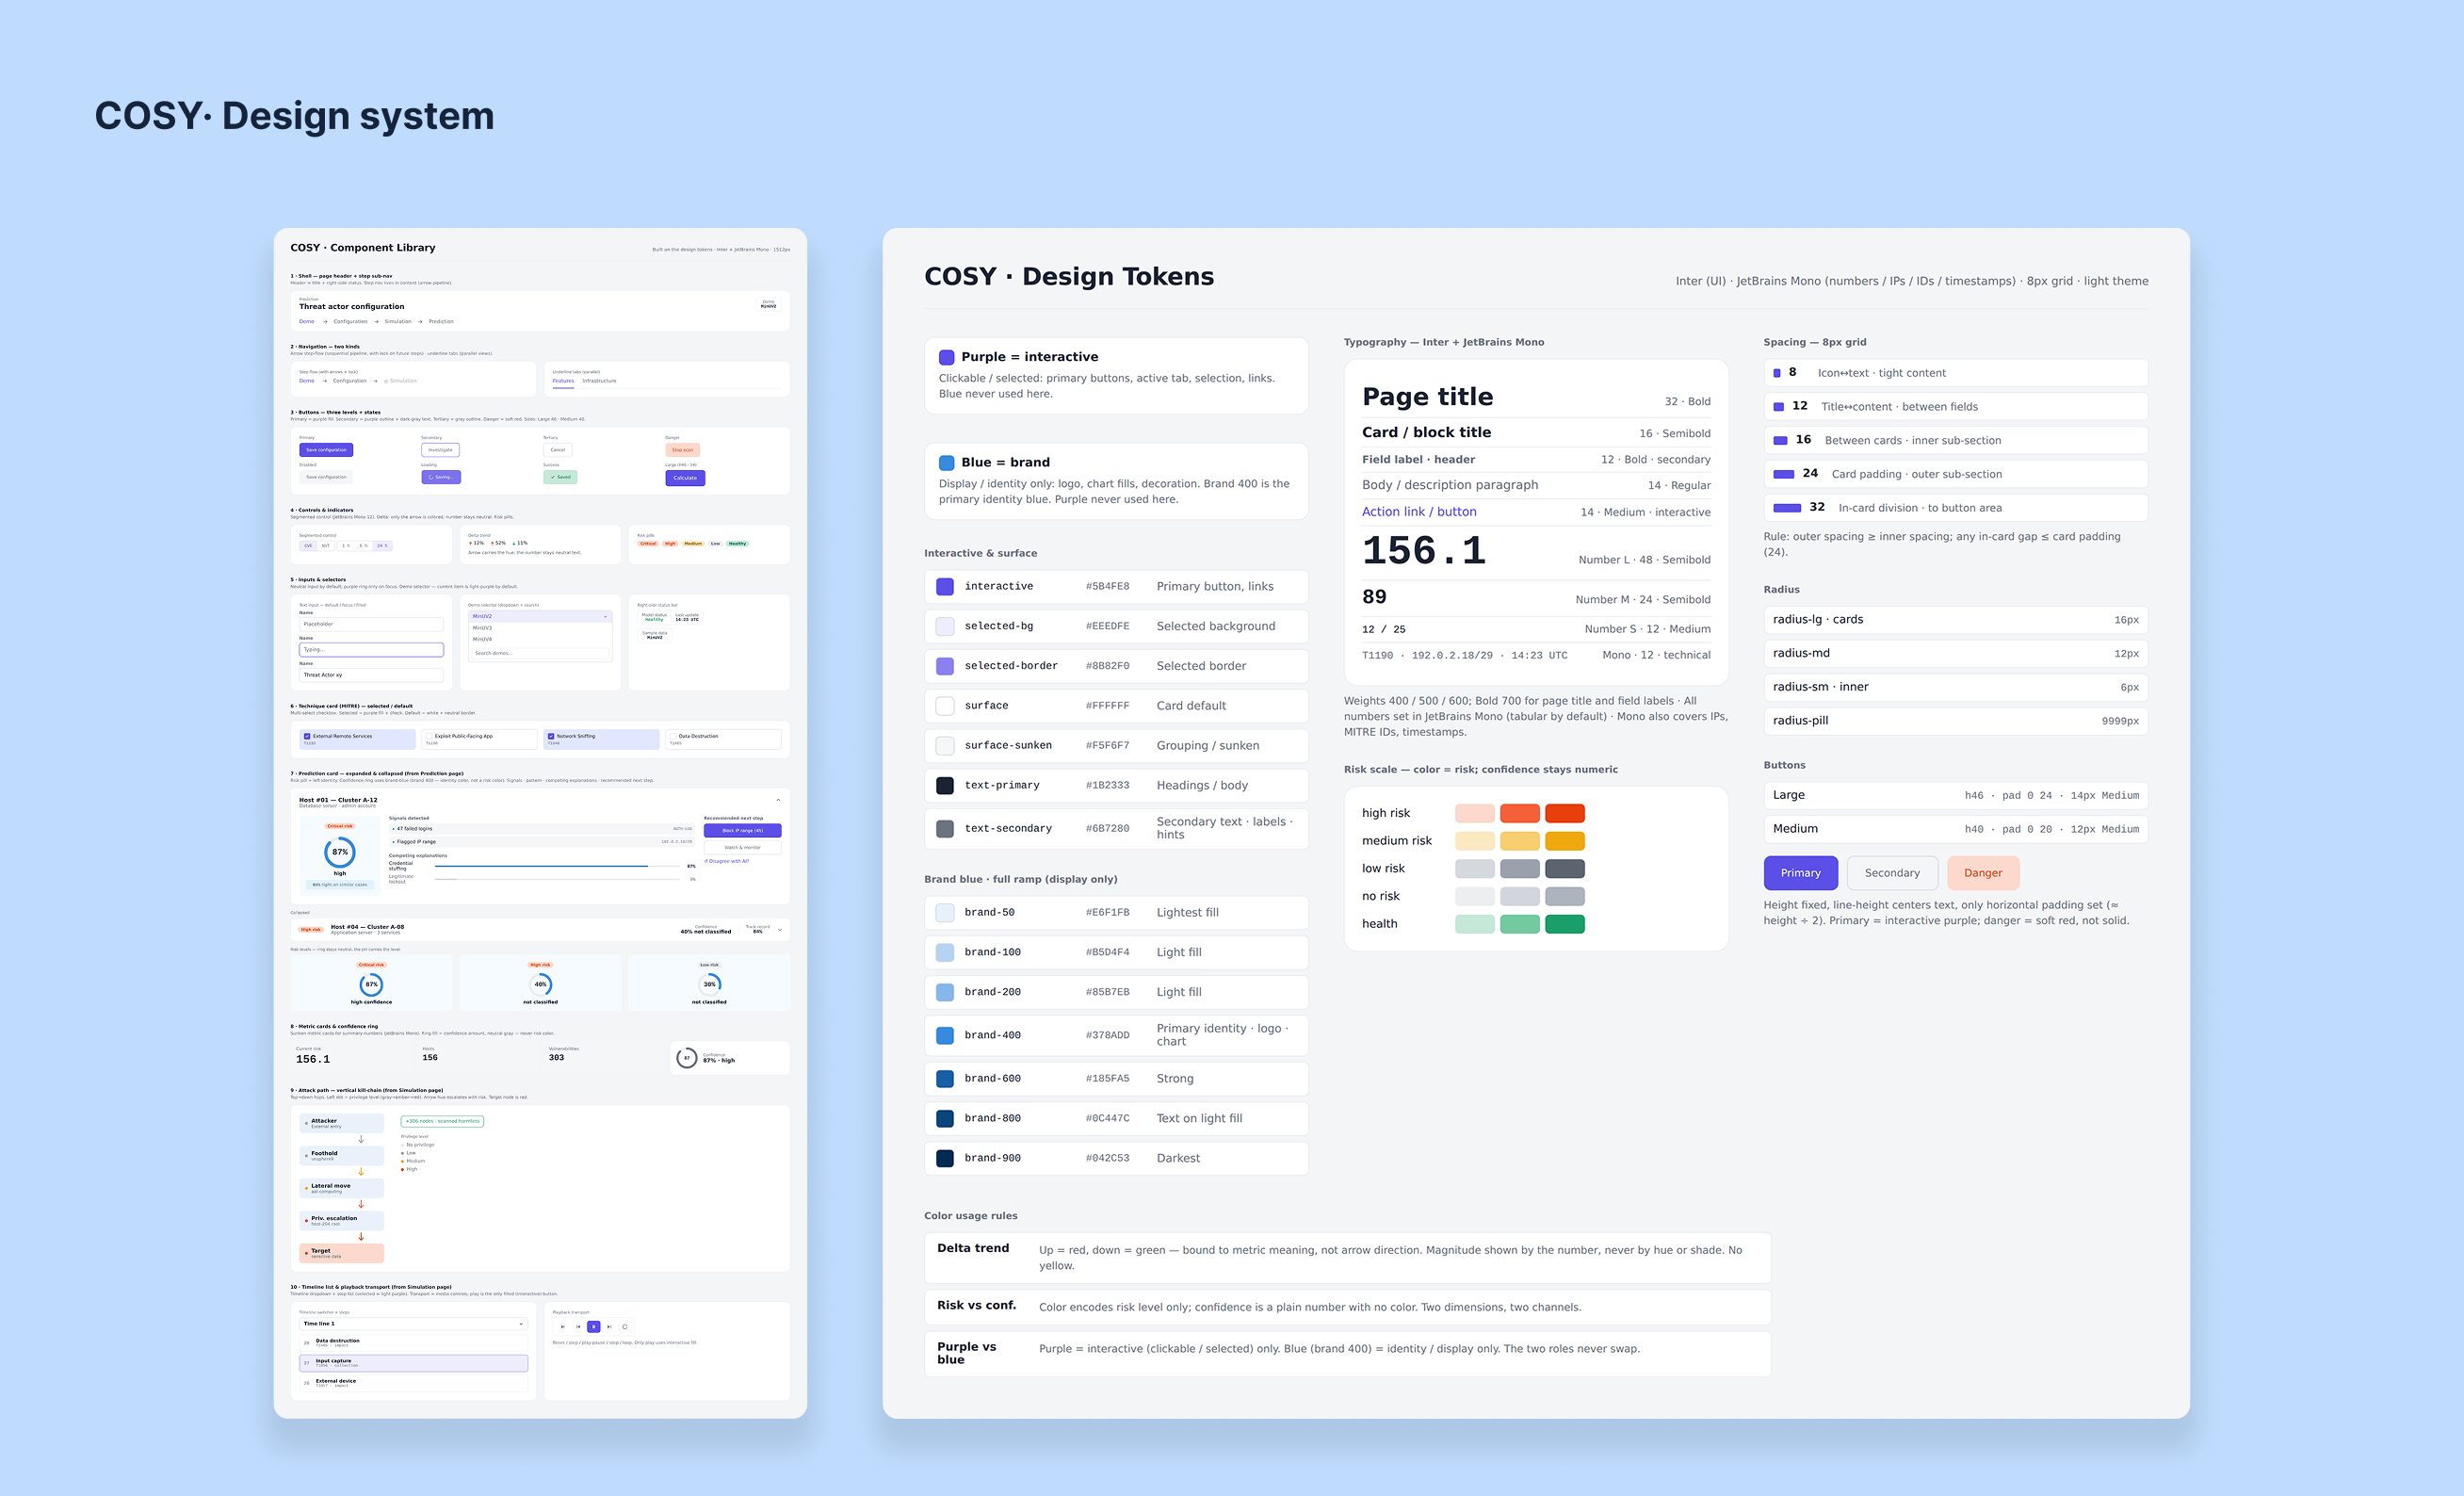Screen dimensions: 2464x1496
Task: Click the brand-400 #378ADD color swatch
Action: point(944,1035)
